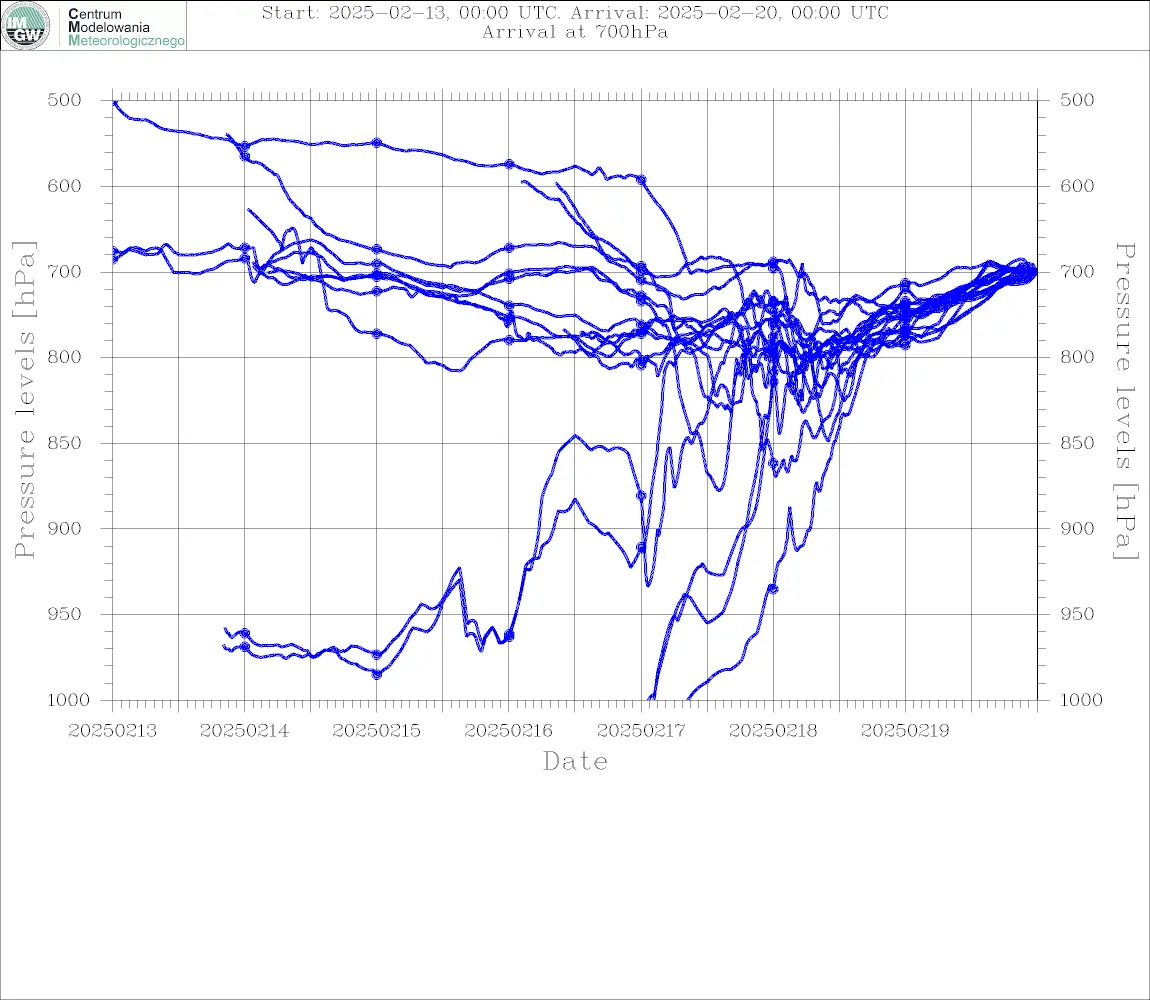Image resolution: width=1150 pixels, height=1000 pixels.
Task: Click the trajectory start point at 500 hPa
Action: (x=115, y=103)
